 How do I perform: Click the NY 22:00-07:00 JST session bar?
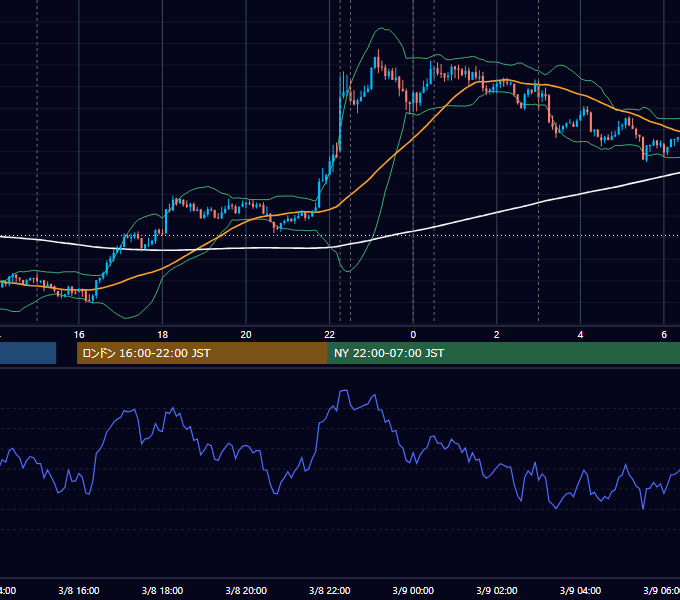(503, 353)
